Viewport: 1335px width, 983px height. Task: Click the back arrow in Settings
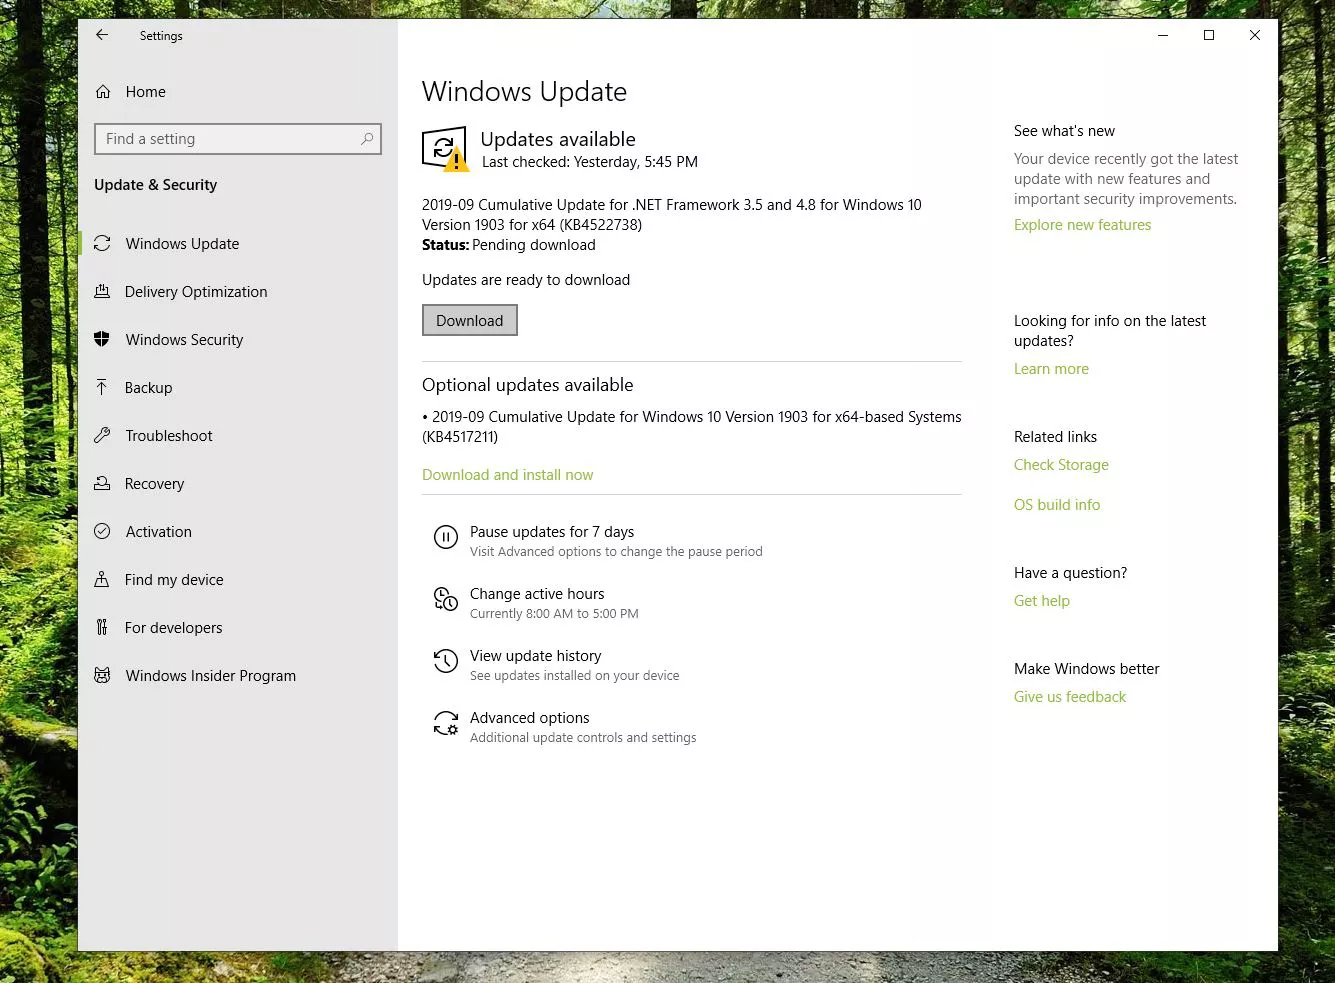101,35
